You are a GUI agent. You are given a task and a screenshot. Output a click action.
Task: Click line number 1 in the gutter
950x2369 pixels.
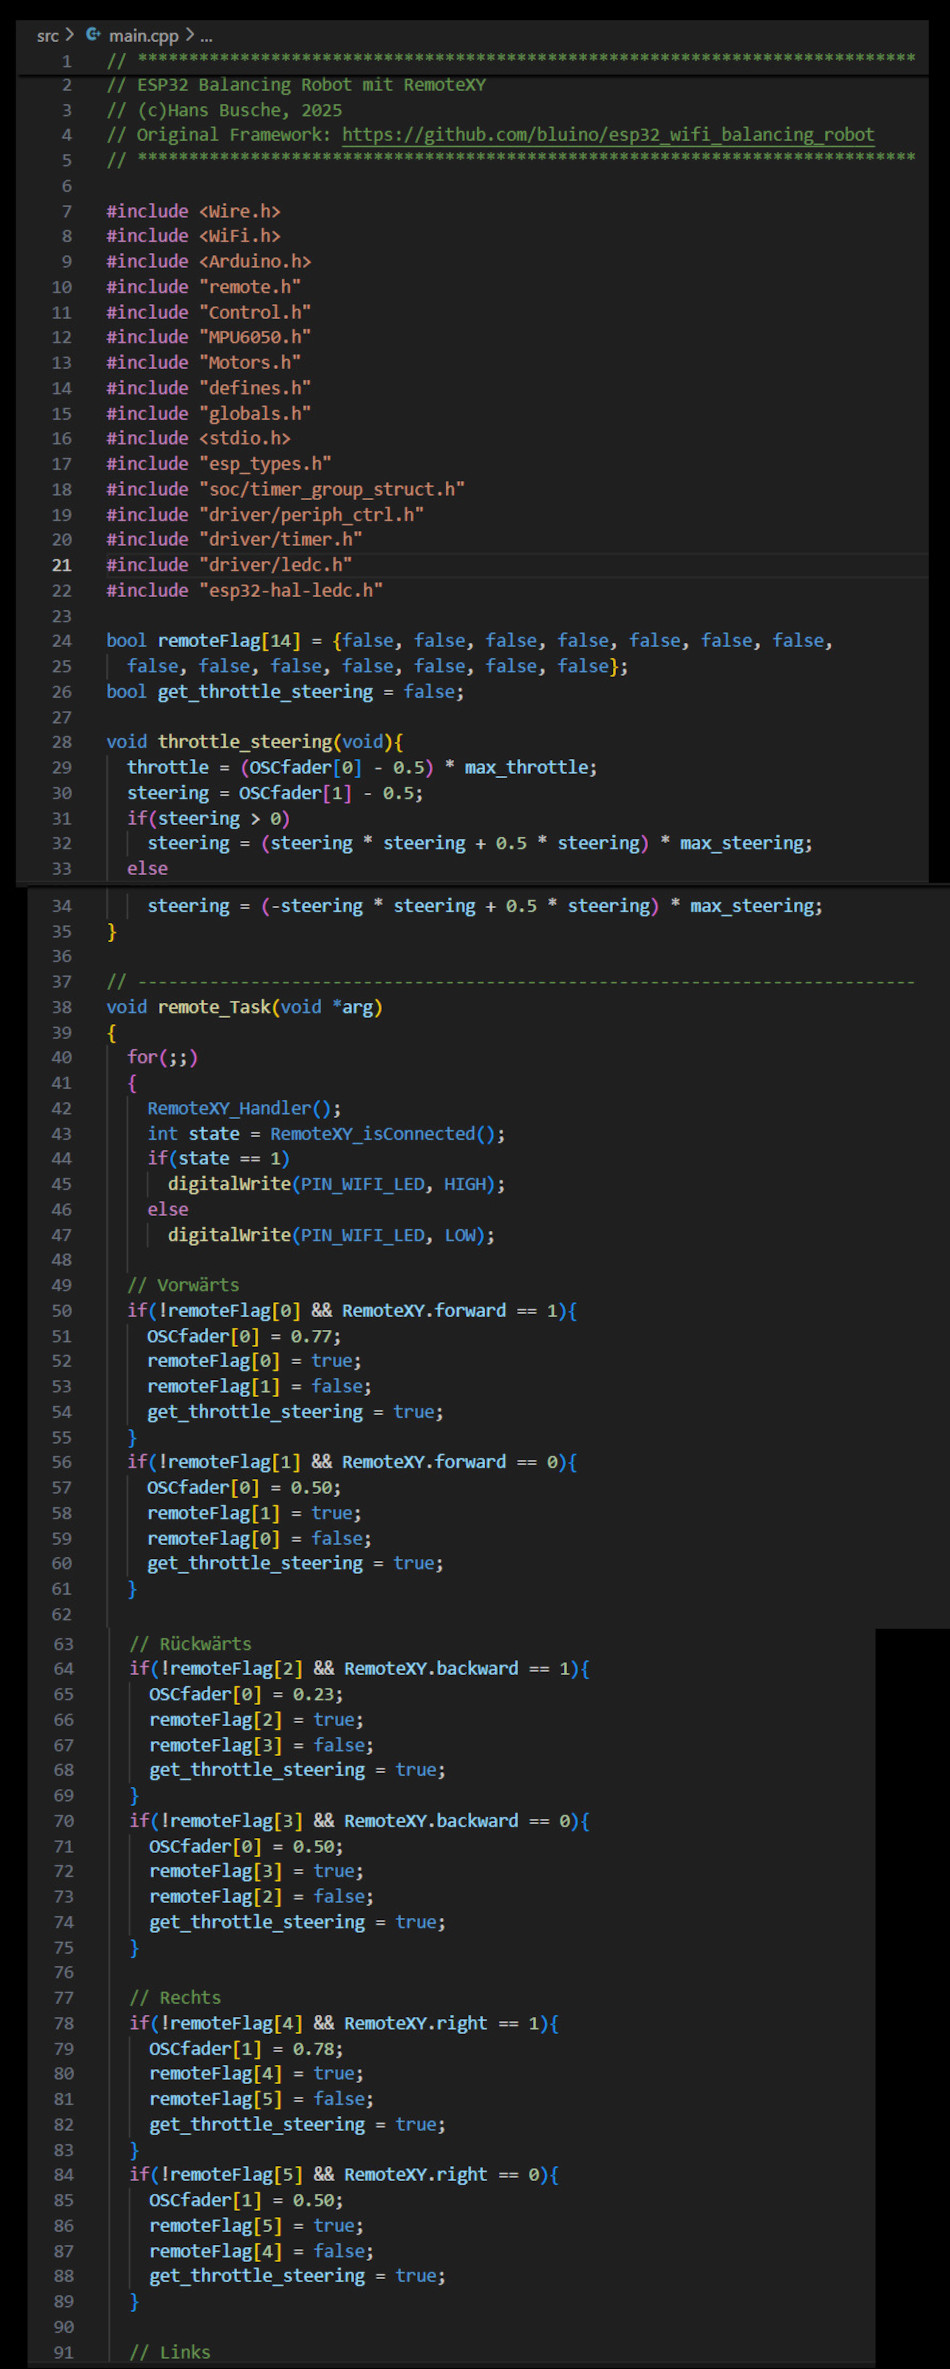tap(67, 61)
